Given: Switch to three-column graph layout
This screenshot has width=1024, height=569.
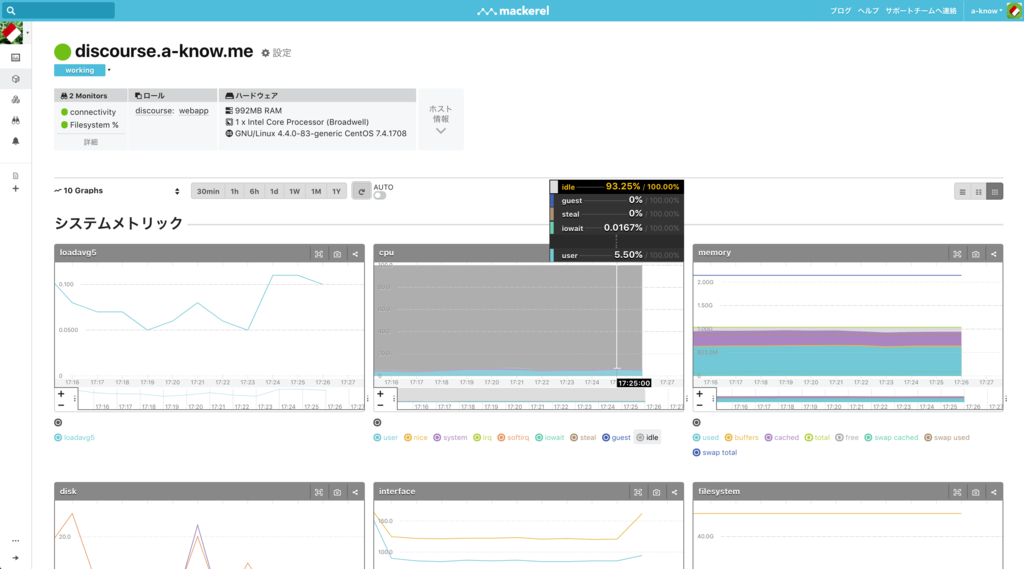Looking at the screenshot, I should [x=995, y=191].
